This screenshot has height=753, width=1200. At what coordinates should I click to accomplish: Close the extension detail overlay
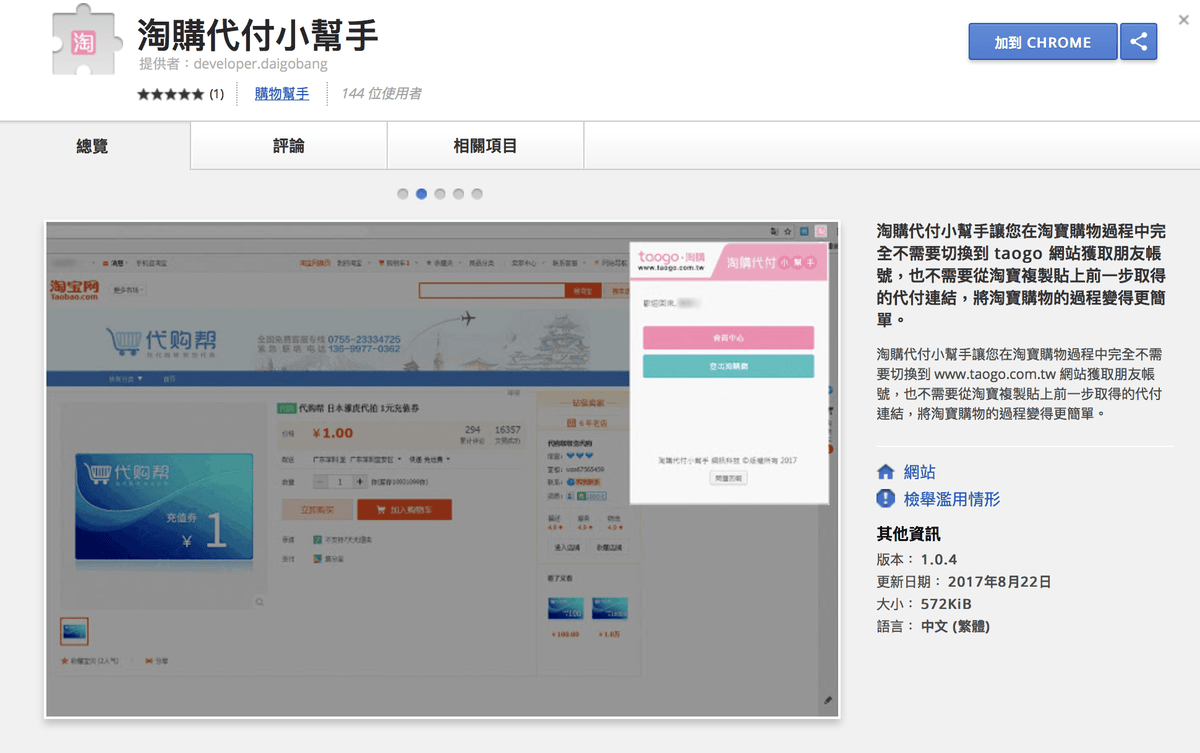(x=1184, y=19)
